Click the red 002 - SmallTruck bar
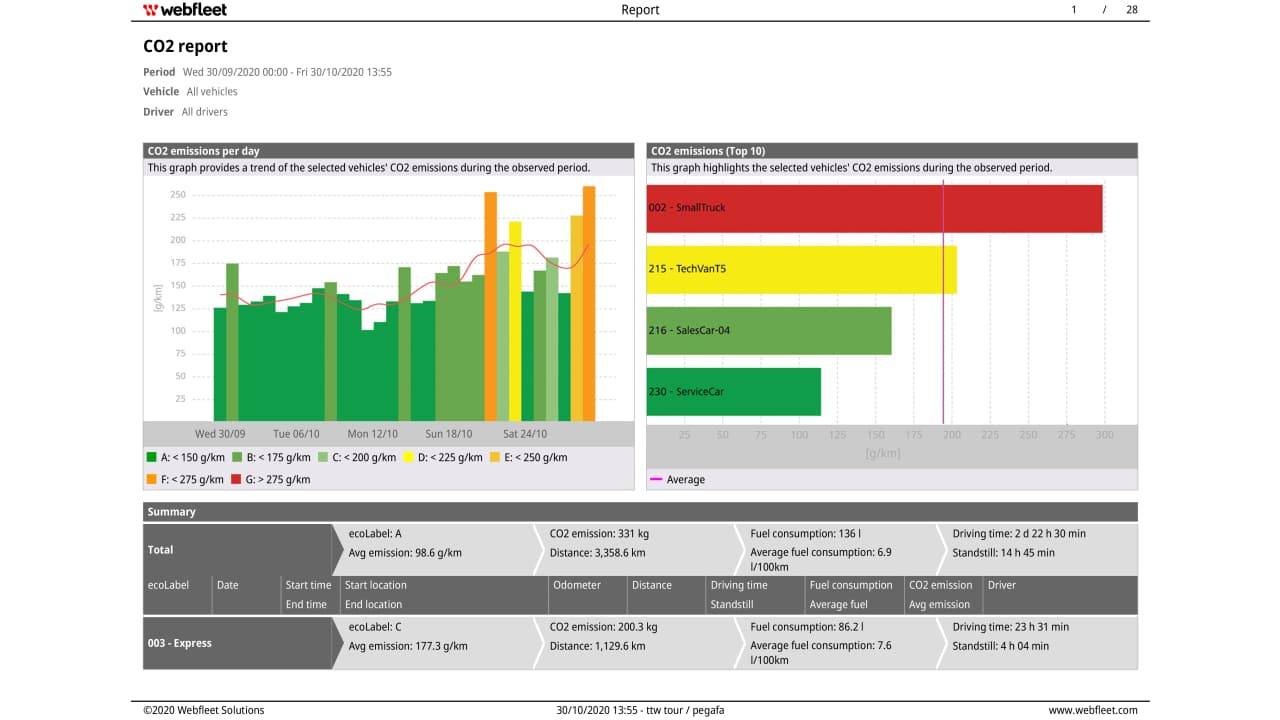The height and width of the screenshot is (720, 1280). point(874,208)
